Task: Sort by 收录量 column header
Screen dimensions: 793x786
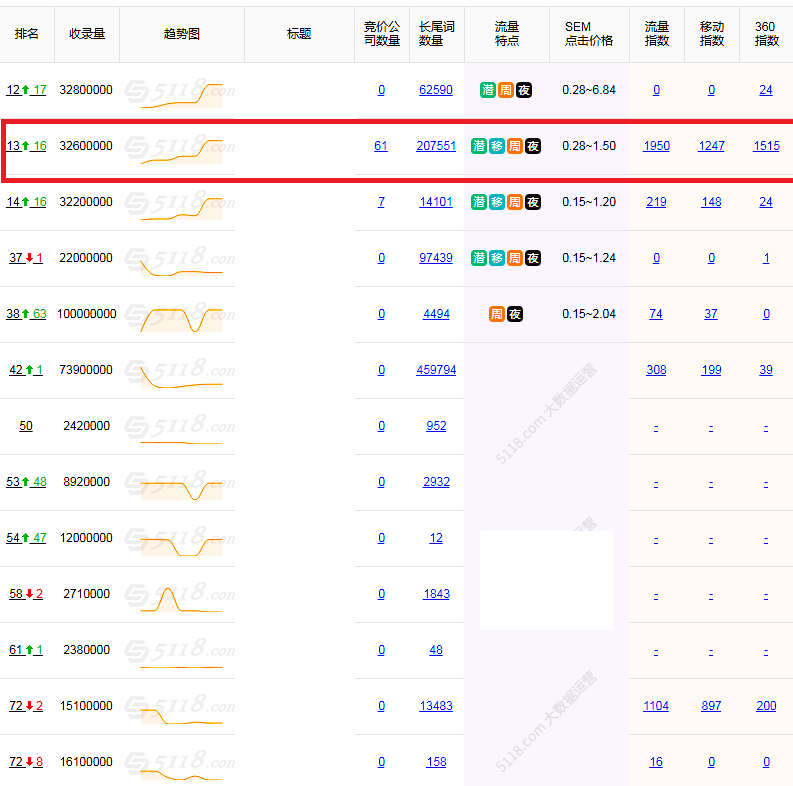Action: tap(87, 34)
